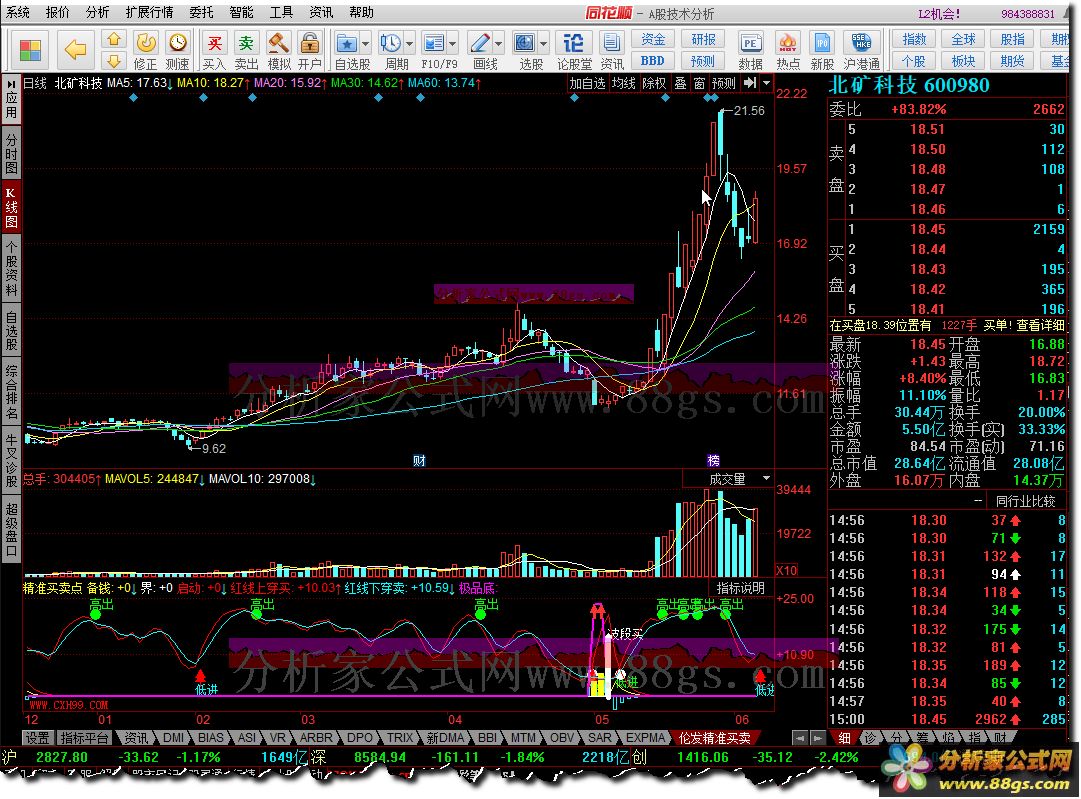Viewport: 1081px width, 799px height.
Task: Open the 数据 PE data icon
Action: click(750, 43)
